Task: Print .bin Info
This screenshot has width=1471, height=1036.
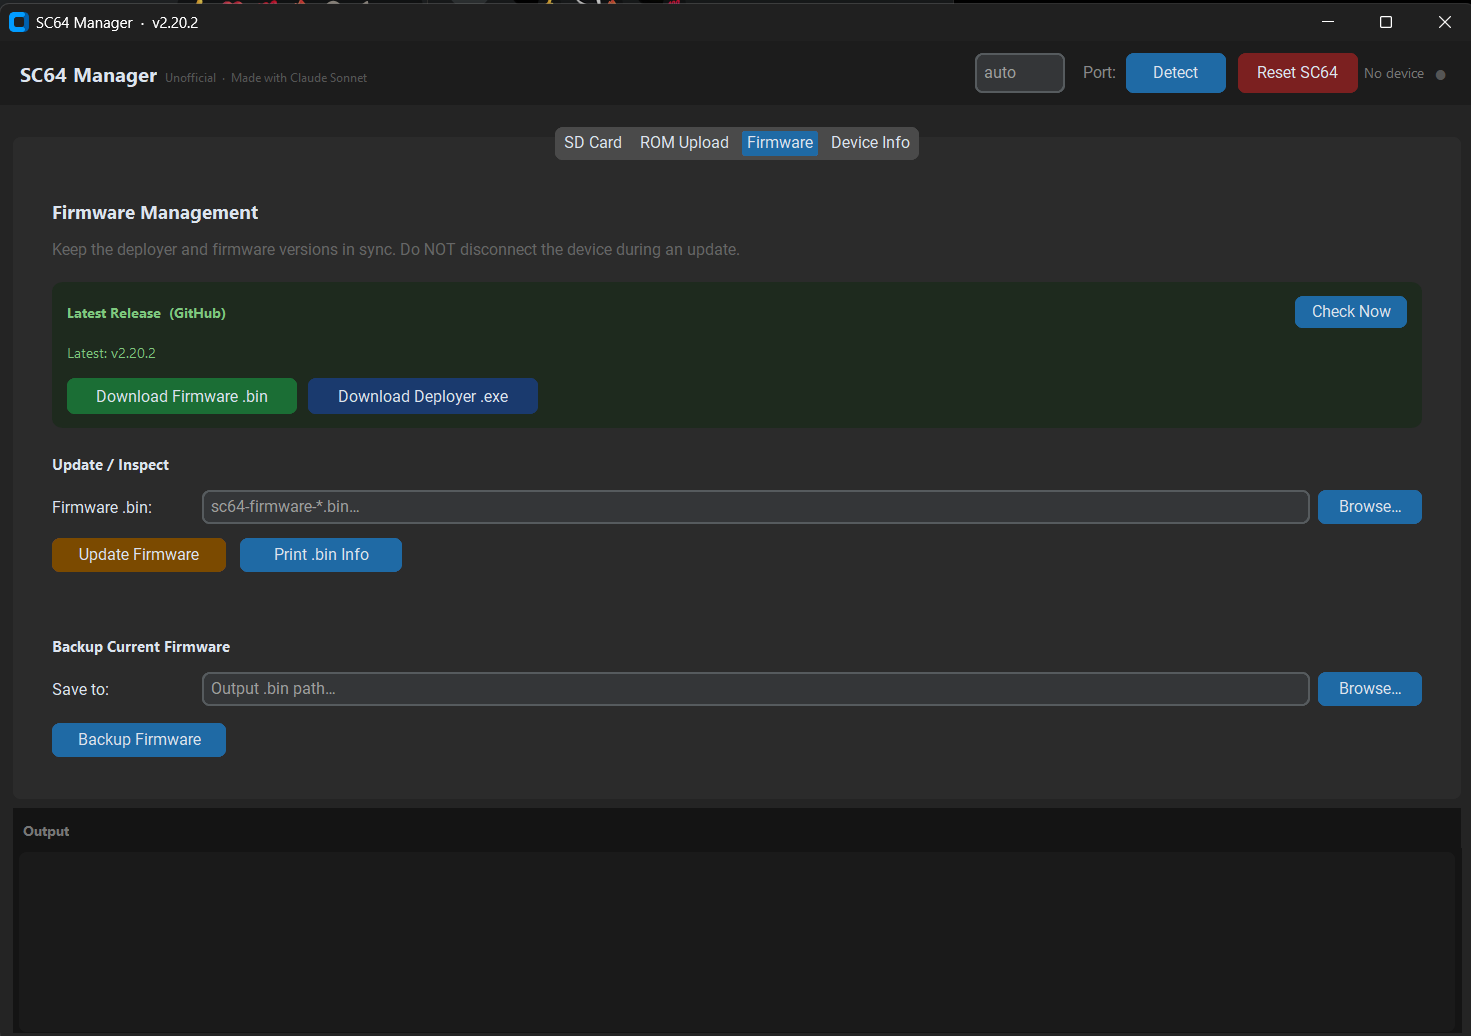Action: [321, 555]
